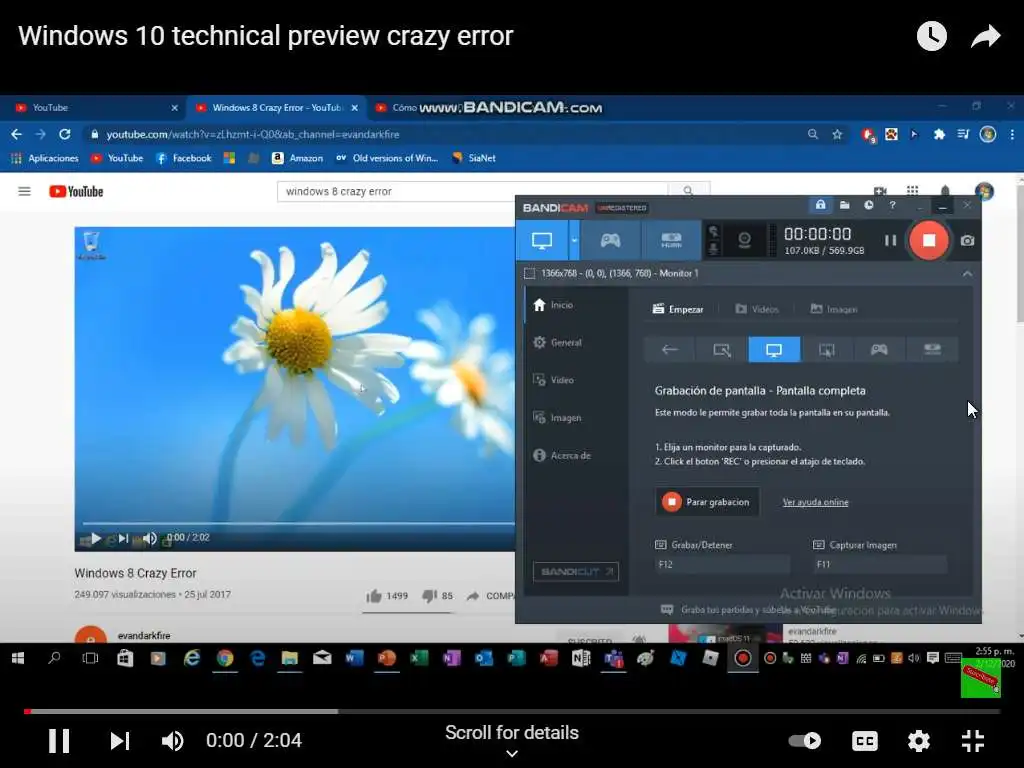Open Chrome from taskbar
The height and width of the screenshot is (768, 1024).
click(x=225, y=658)
